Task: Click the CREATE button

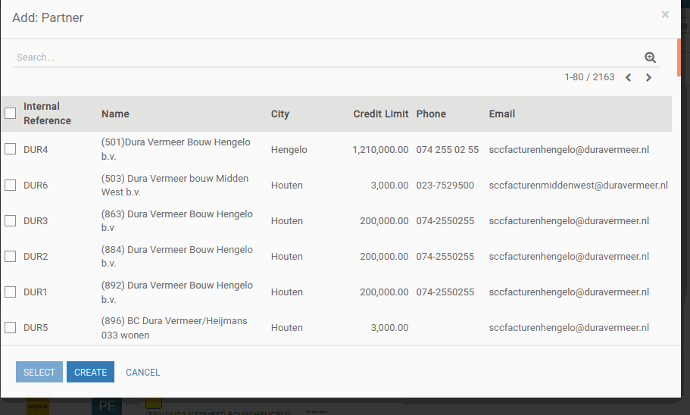Action: pos(90,372)
